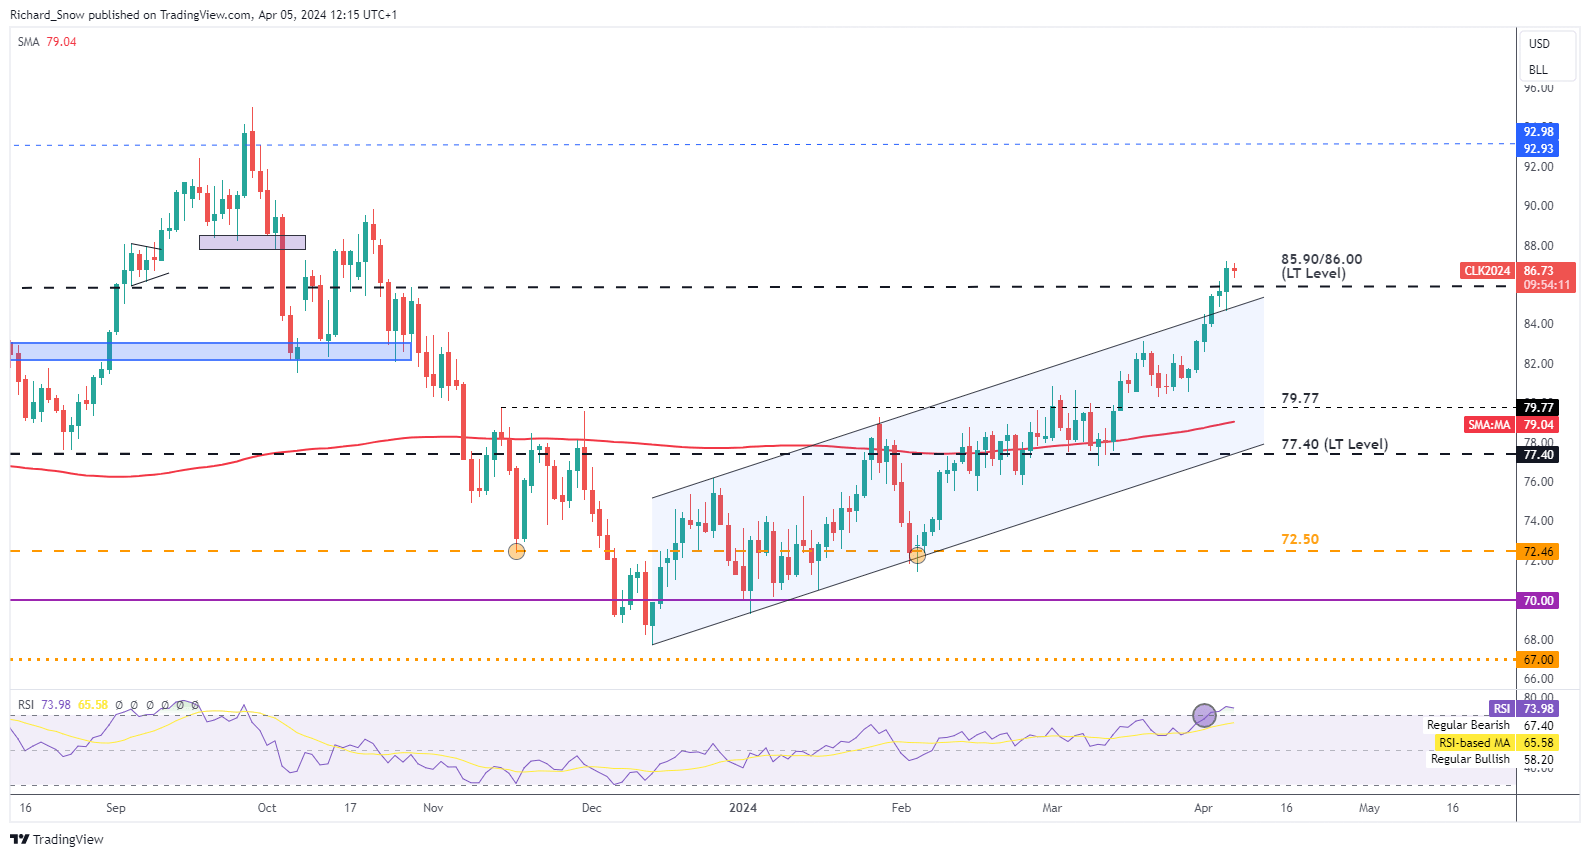Click the 'Apr' time axis label

[x=1203, y=808]
